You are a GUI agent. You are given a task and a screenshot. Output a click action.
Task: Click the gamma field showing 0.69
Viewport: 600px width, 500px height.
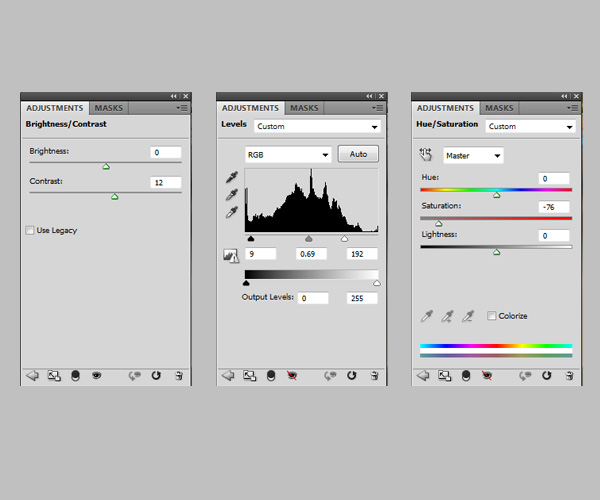point(311,254)
